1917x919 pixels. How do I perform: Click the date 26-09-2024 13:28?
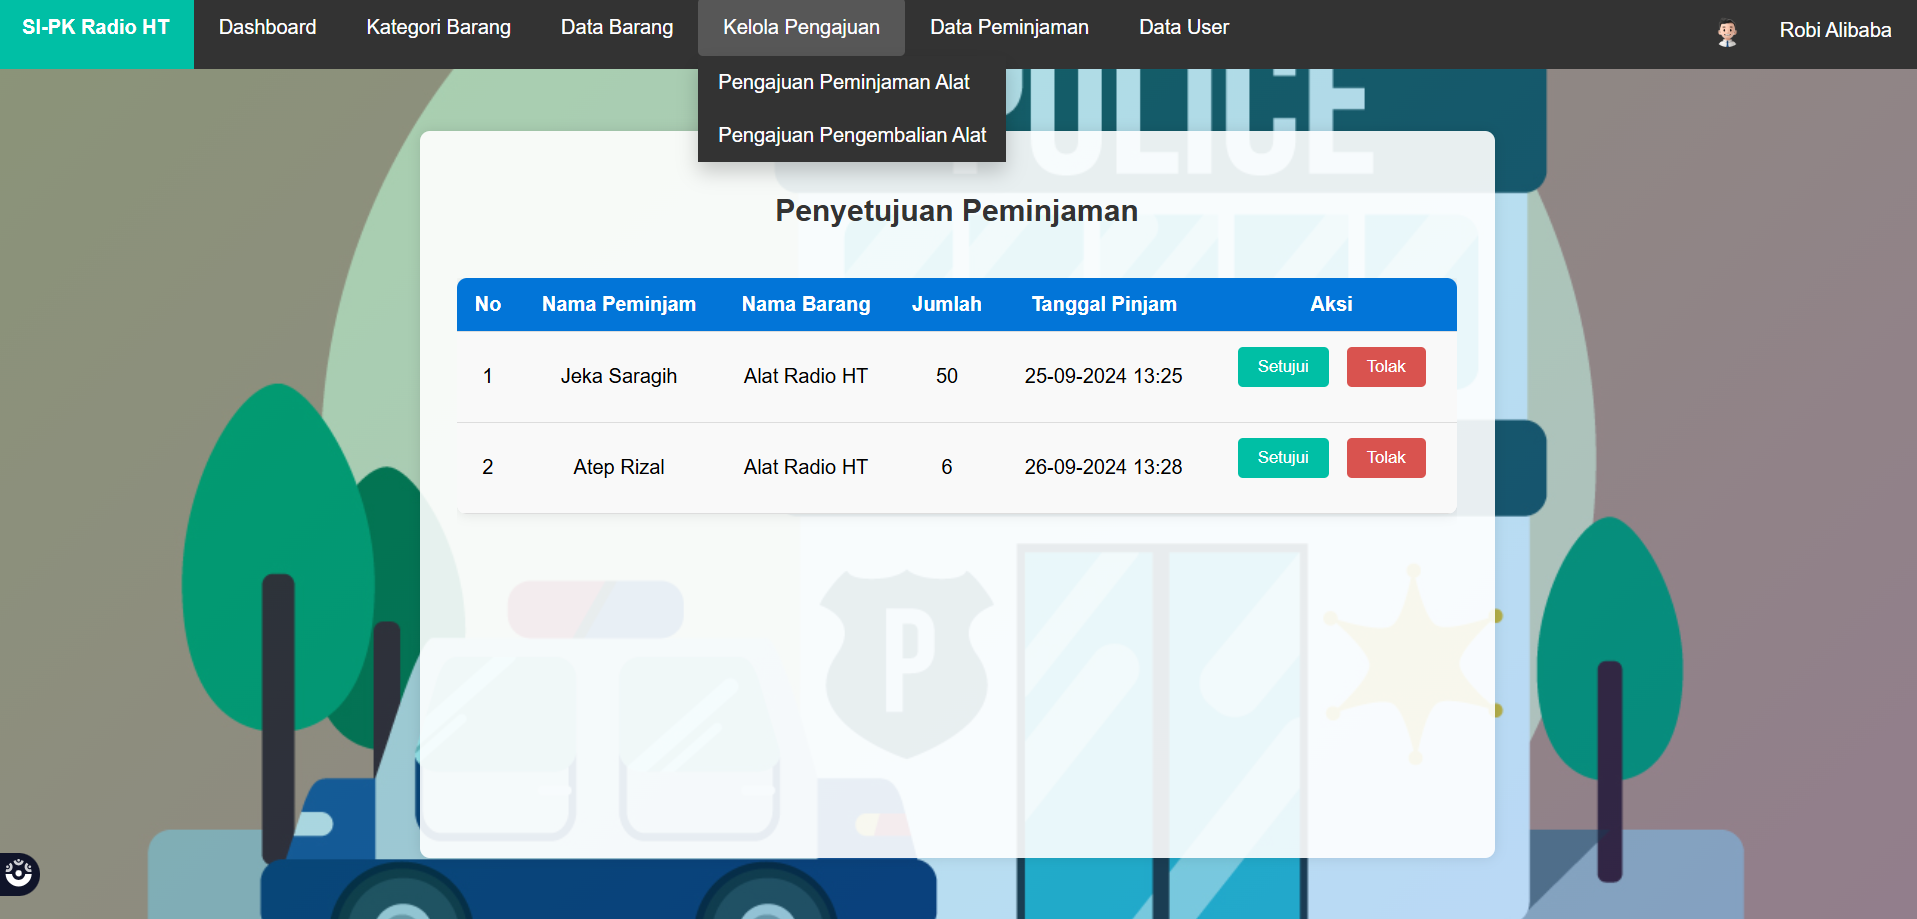click(1103, 467)
